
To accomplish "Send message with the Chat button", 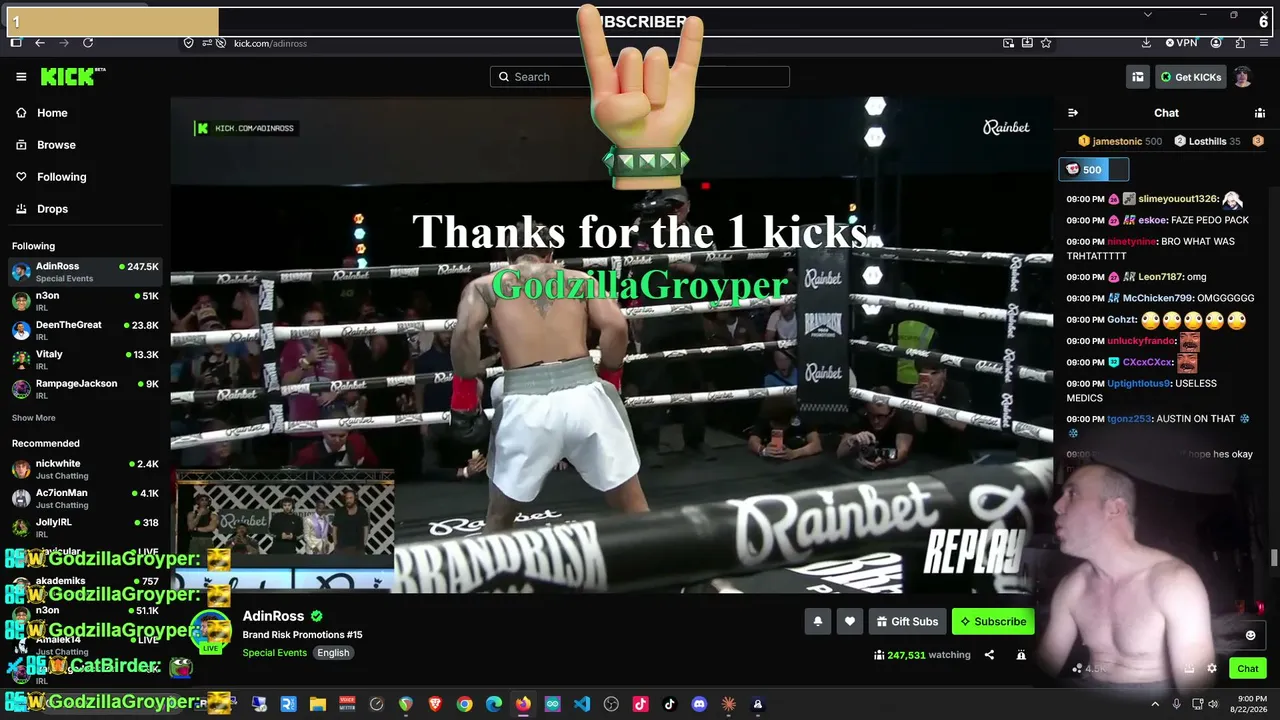I will coord(1248,669).
